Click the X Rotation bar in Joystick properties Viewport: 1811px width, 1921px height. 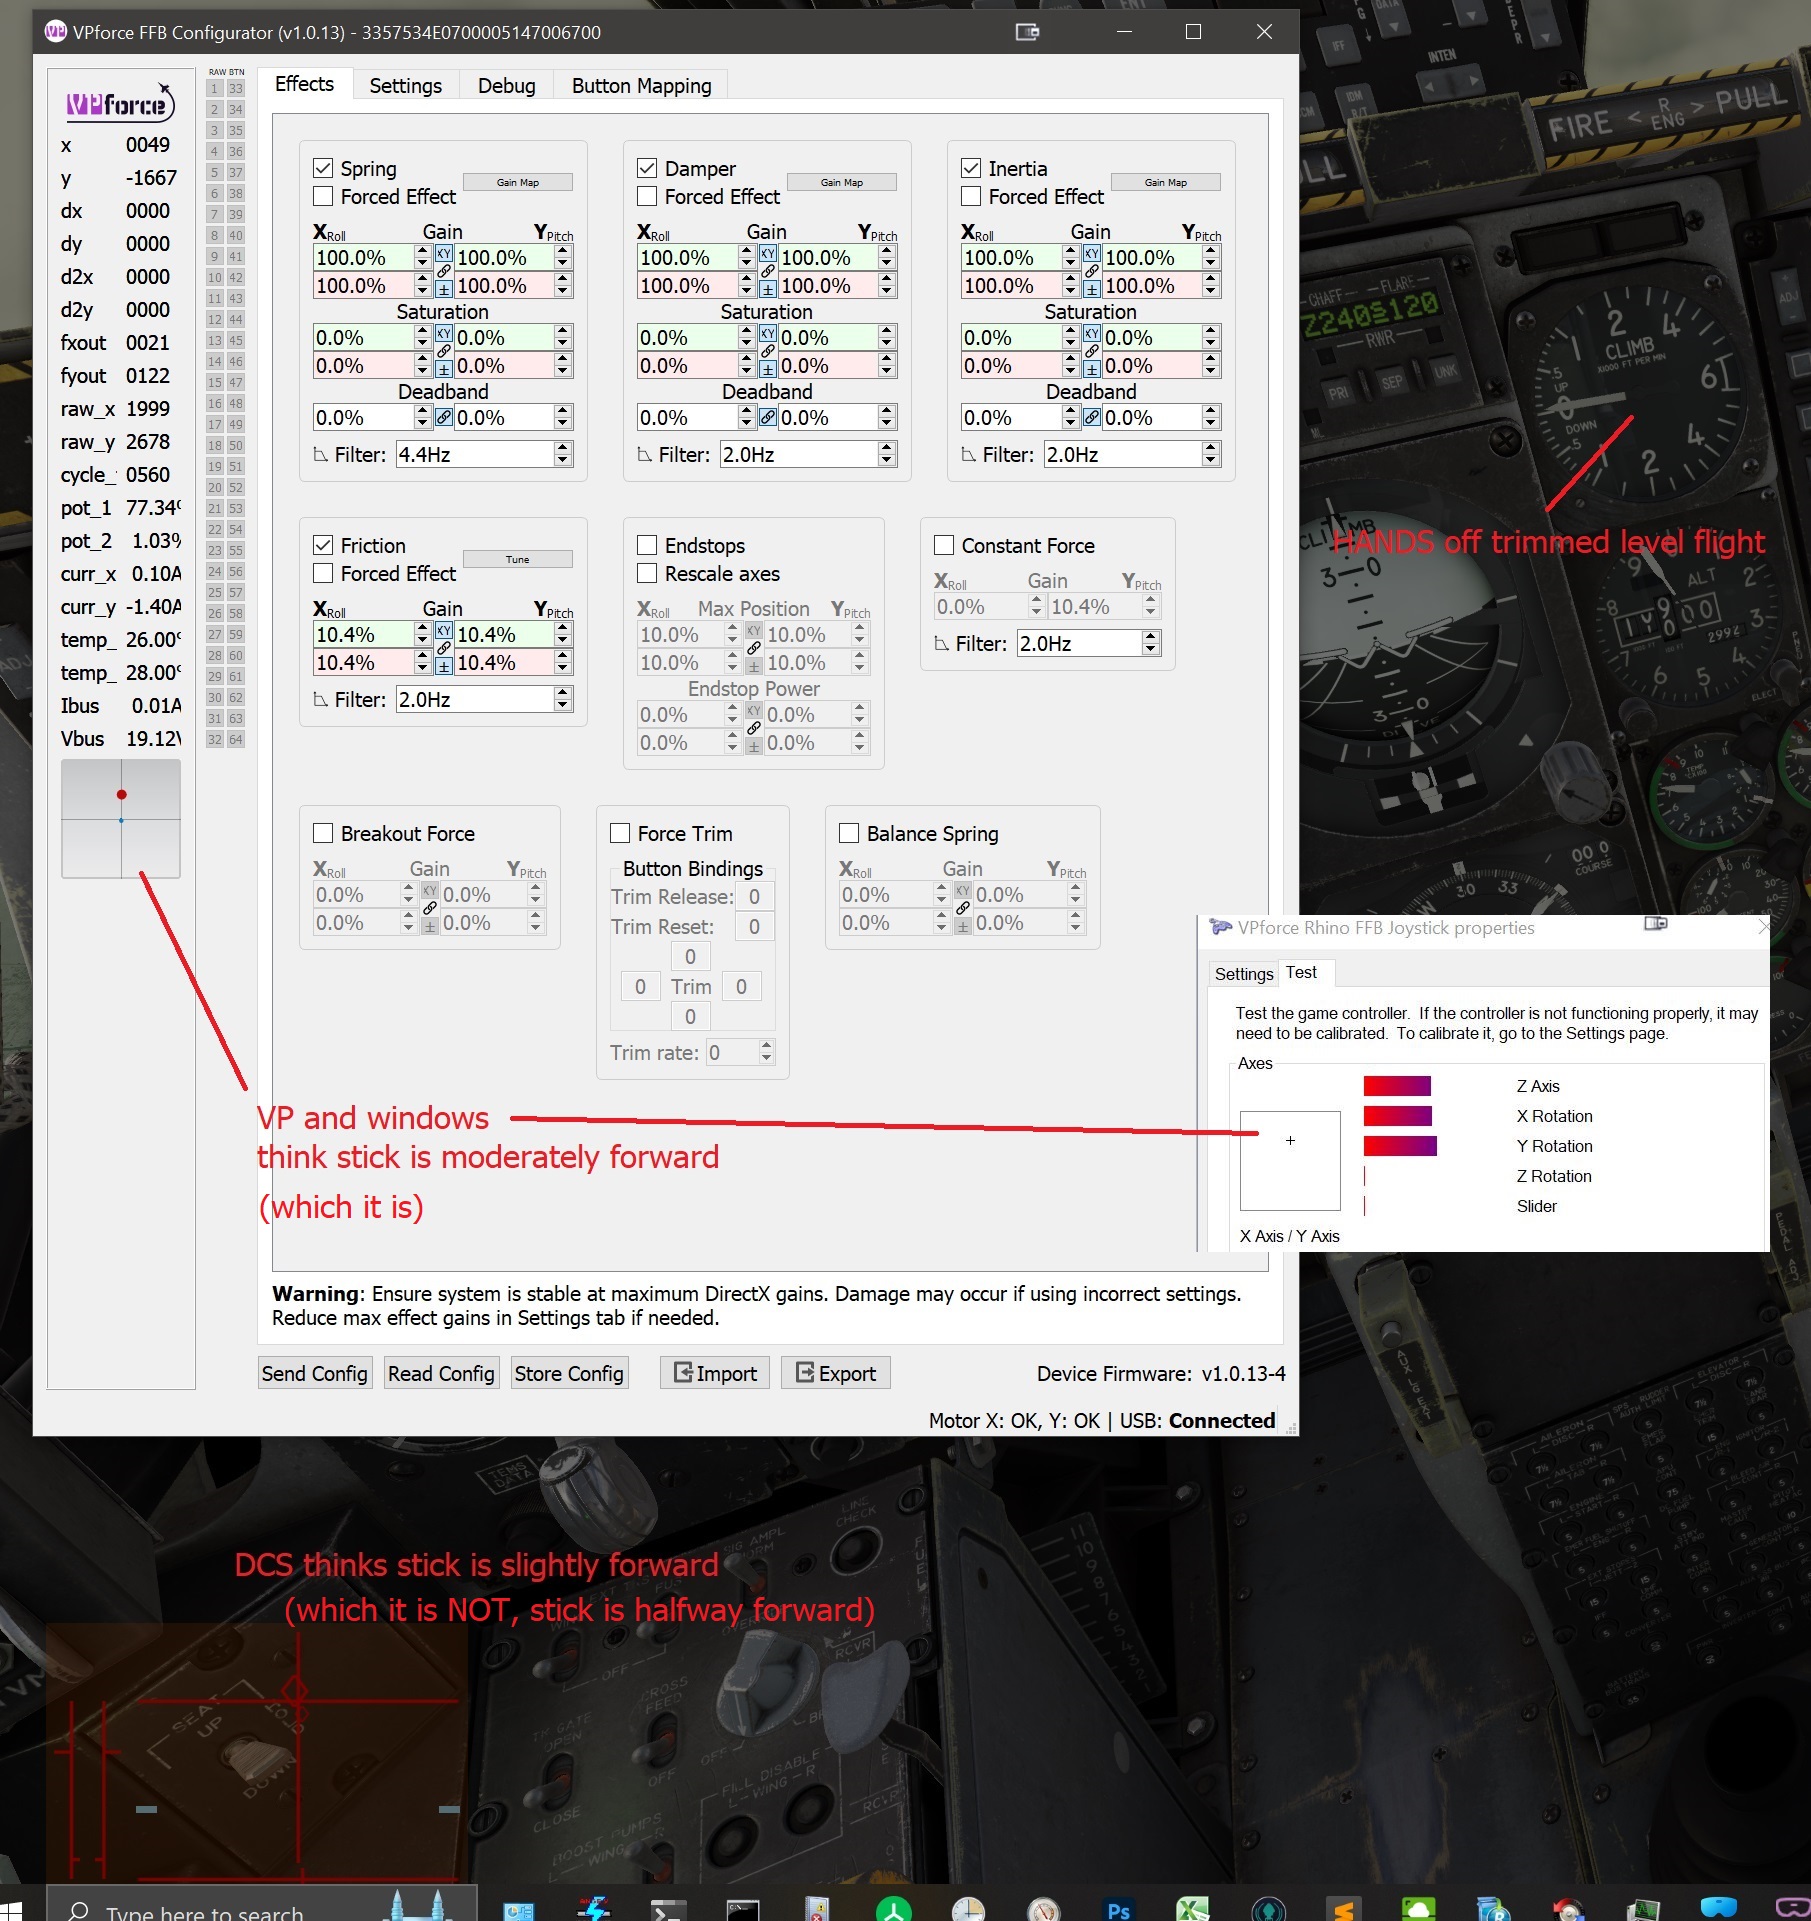coord(1398,1116)
